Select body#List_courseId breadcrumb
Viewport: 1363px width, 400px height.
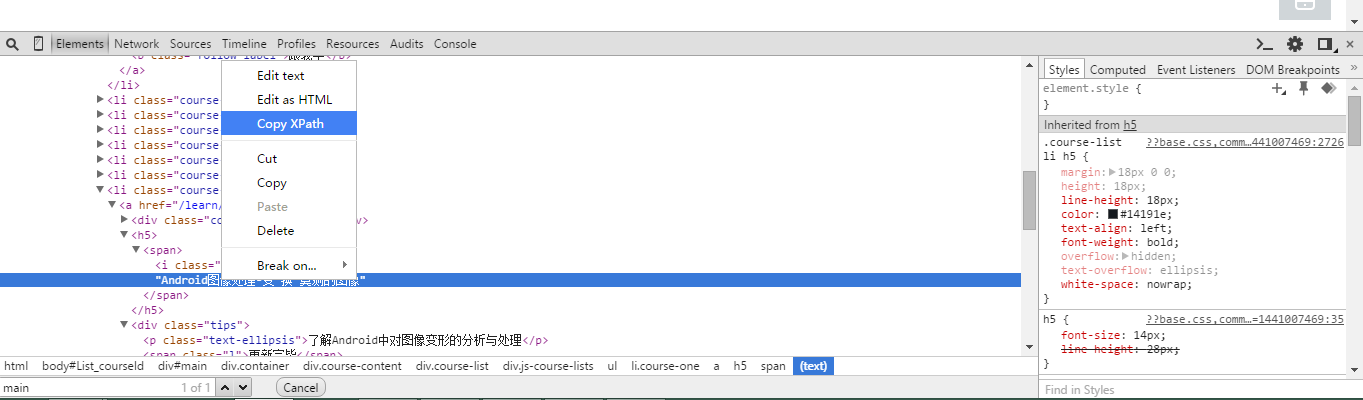[x=93, y=366]
